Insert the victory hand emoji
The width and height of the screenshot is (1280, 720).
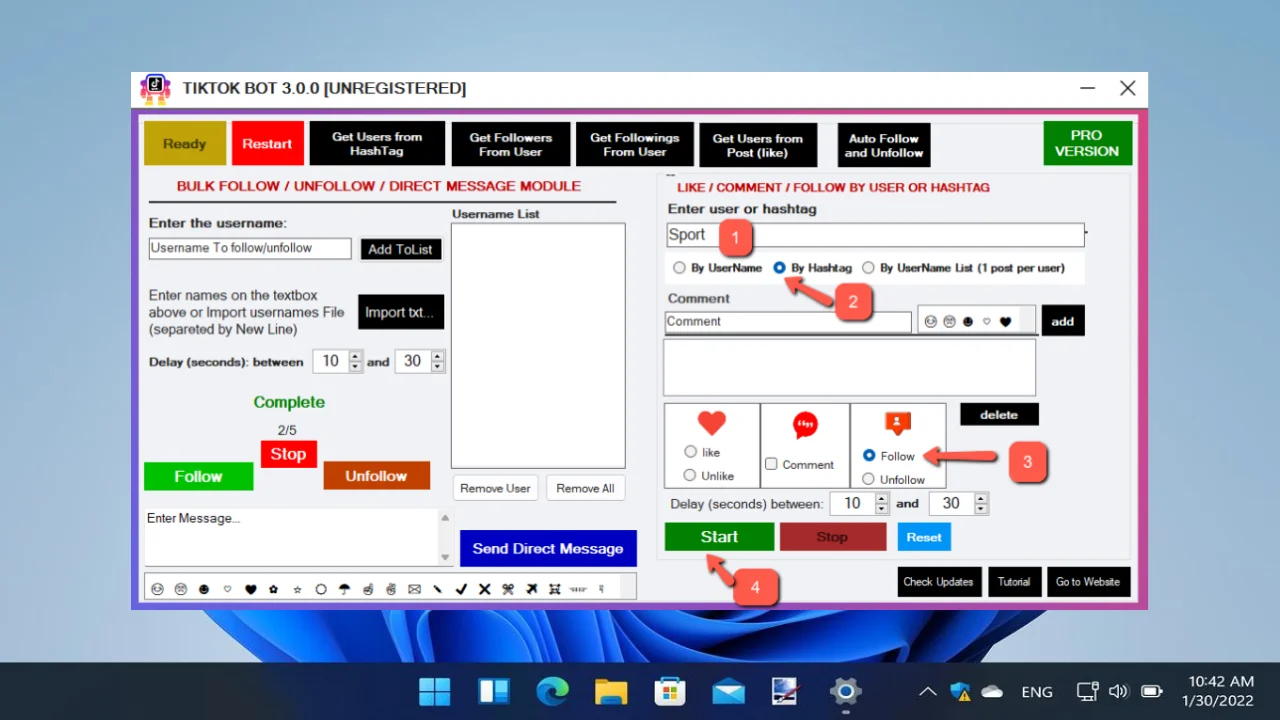[391, 589]
